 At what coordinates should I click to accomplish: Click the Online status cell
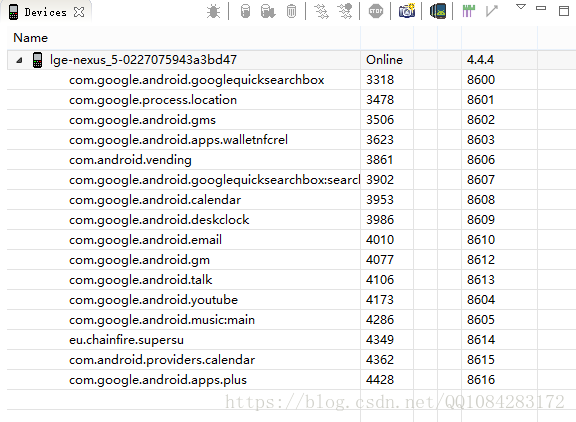click(x=384, y=60)
